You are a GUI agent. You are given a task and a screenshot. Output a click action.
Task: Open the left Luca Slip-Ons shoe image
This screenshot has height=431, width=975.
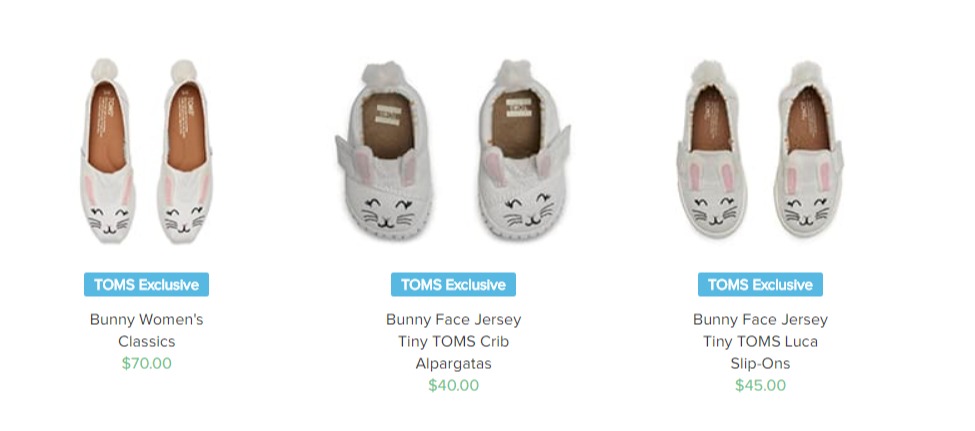click(x=713, y=148)
